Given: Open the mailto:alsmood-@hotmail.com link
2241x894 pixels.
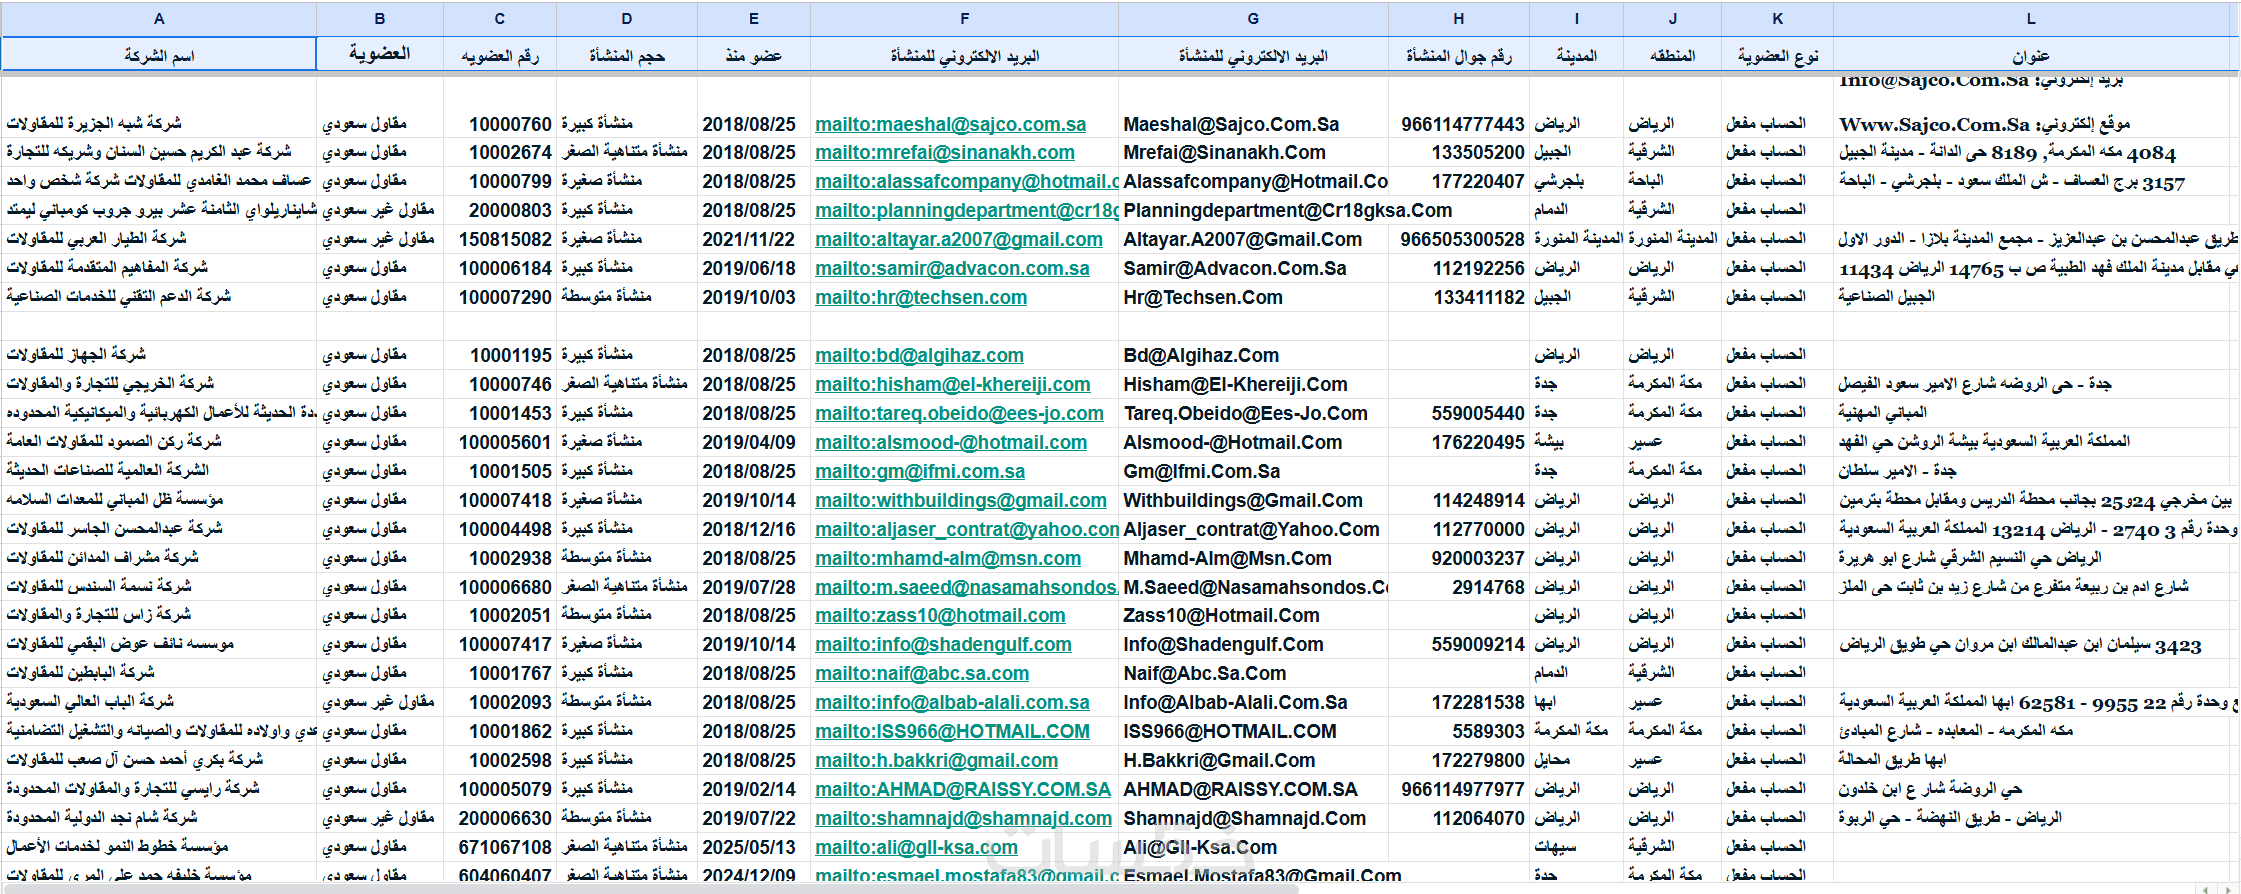Looking at the screenshot, I should [x=951, y=442].
